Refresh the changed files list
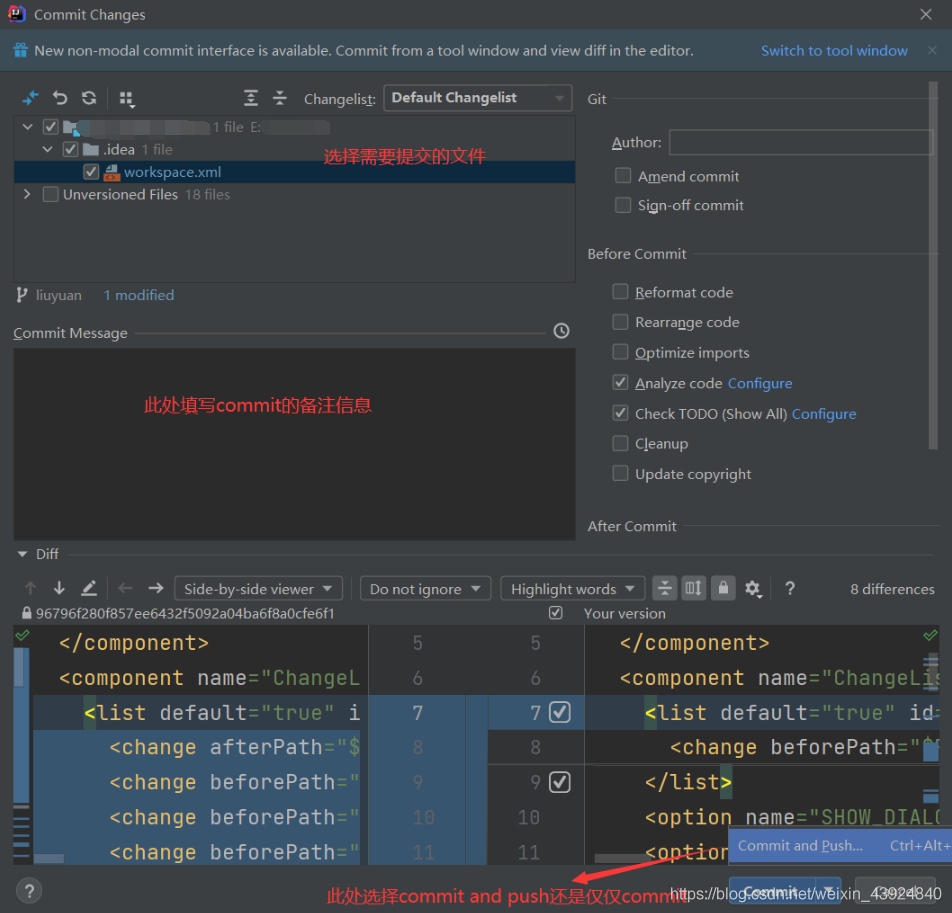 (89, 98)
